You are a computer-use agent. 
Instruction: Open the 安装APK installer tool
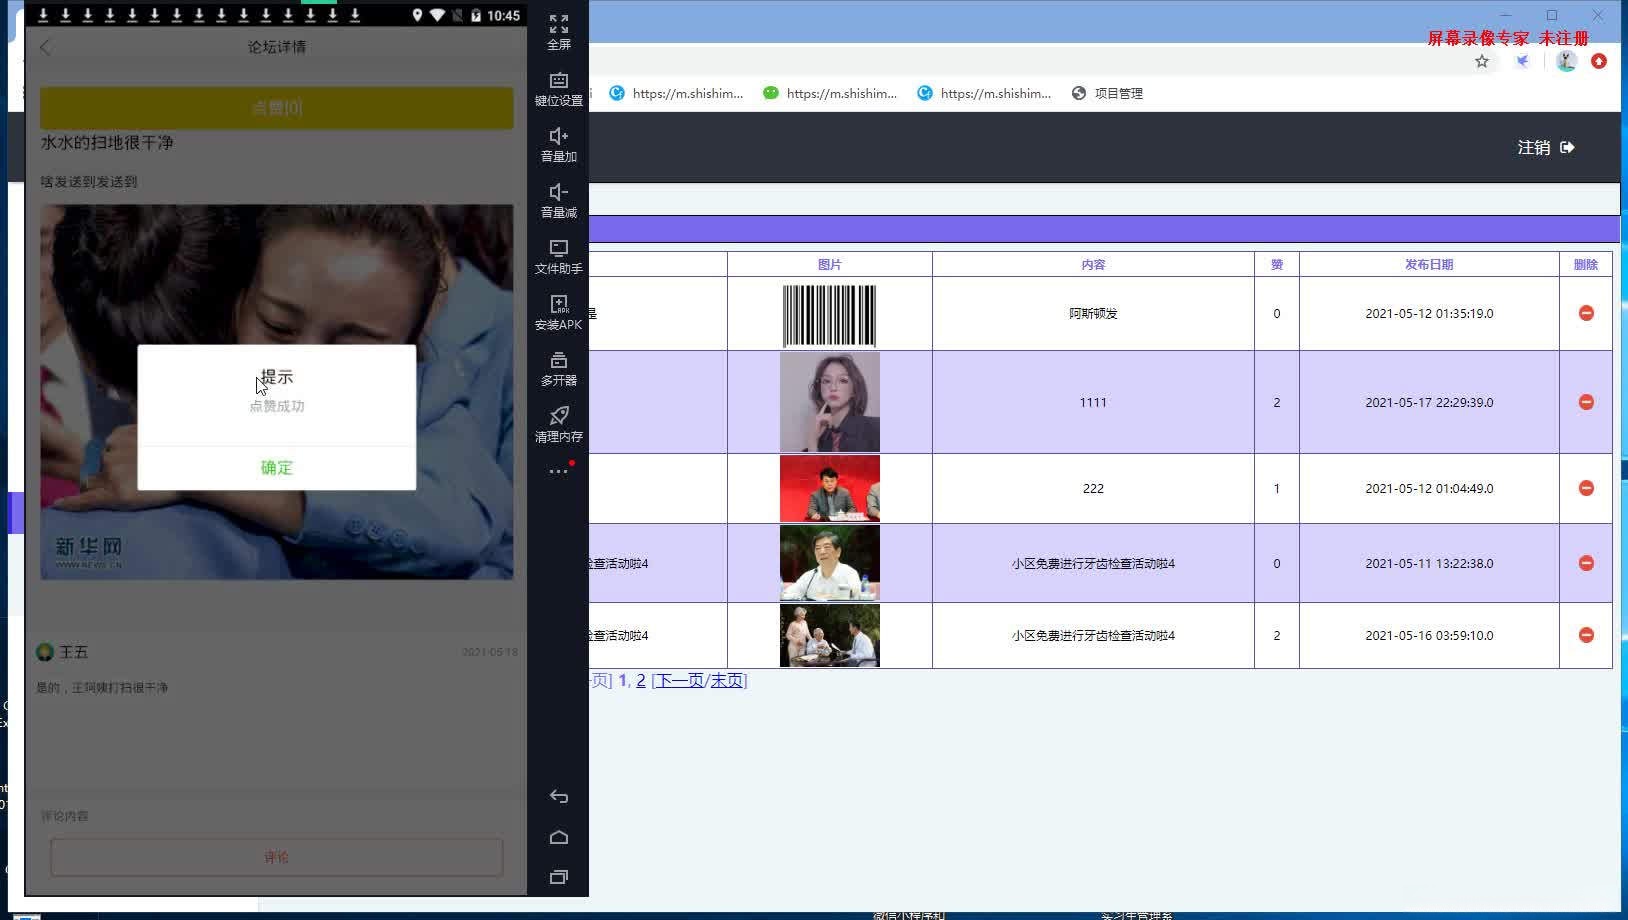(558, 310)
